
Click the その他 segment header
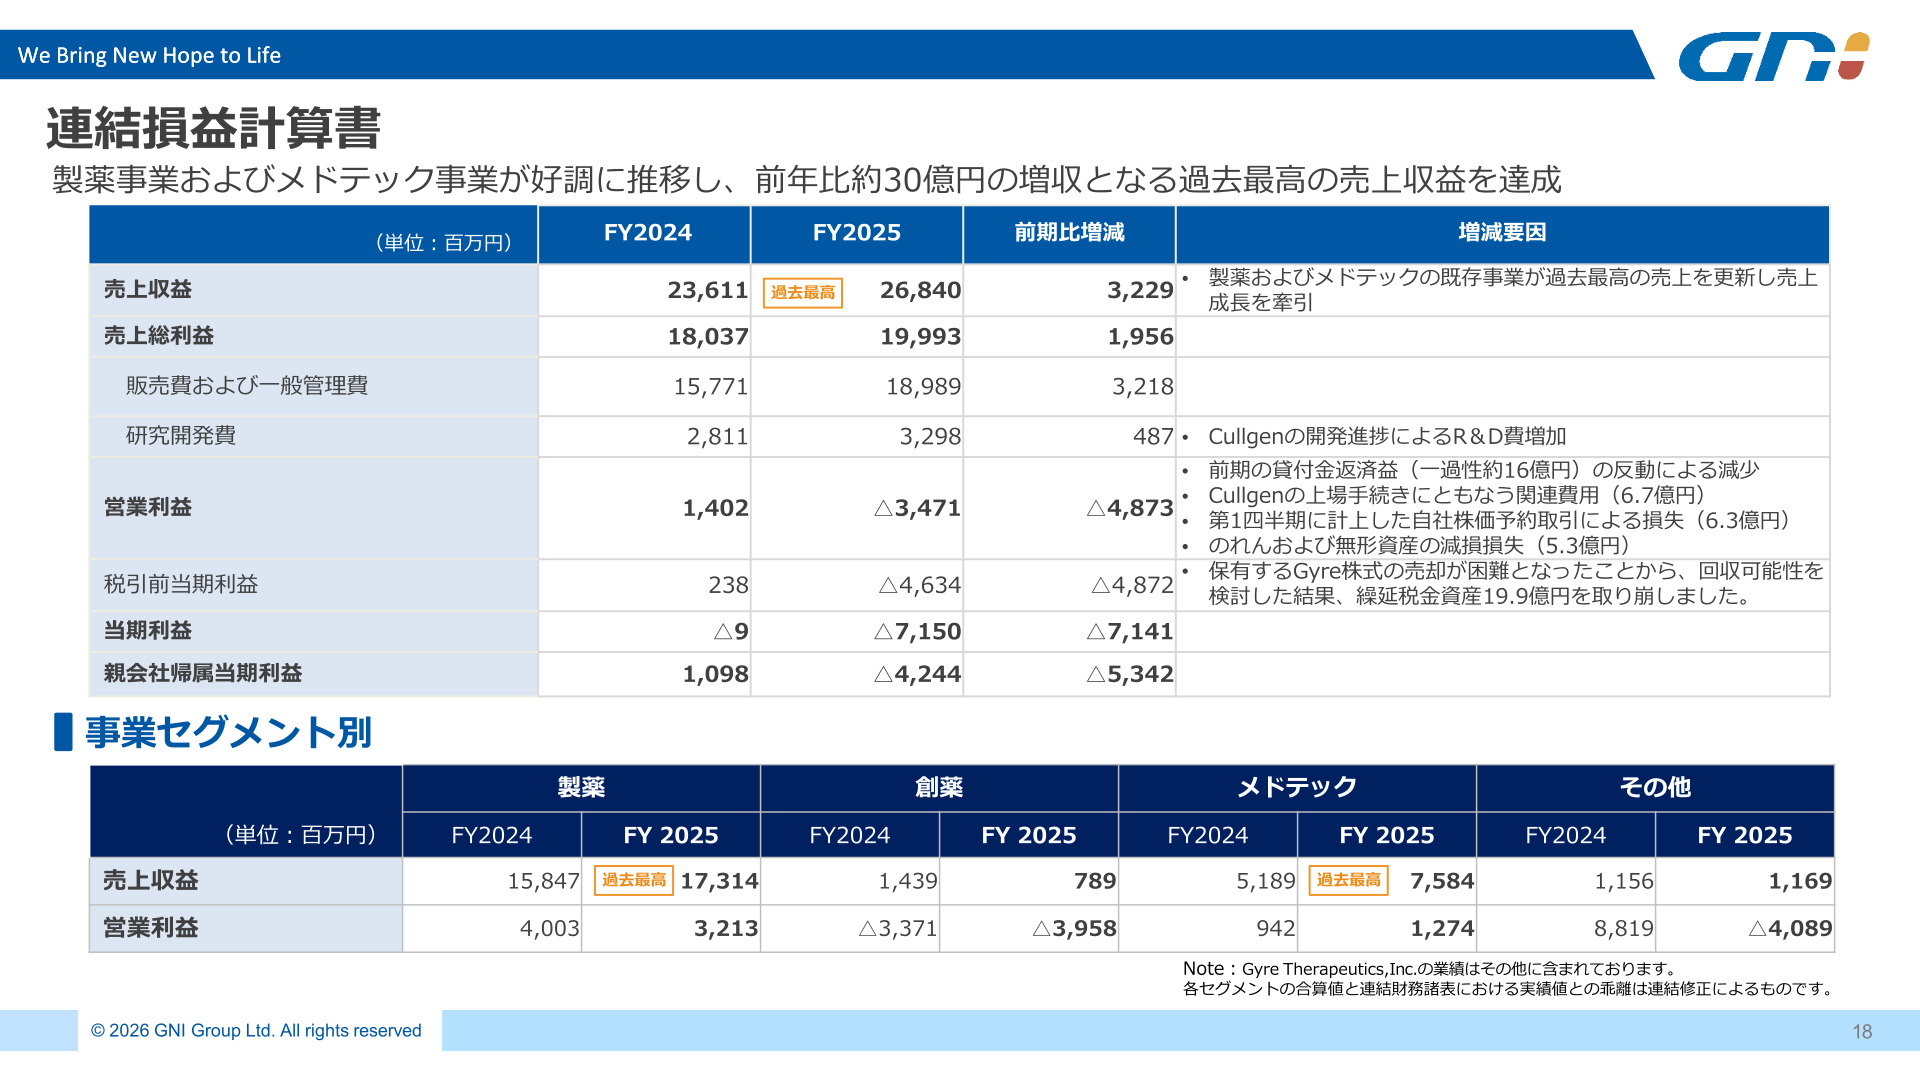[1655, 787]
